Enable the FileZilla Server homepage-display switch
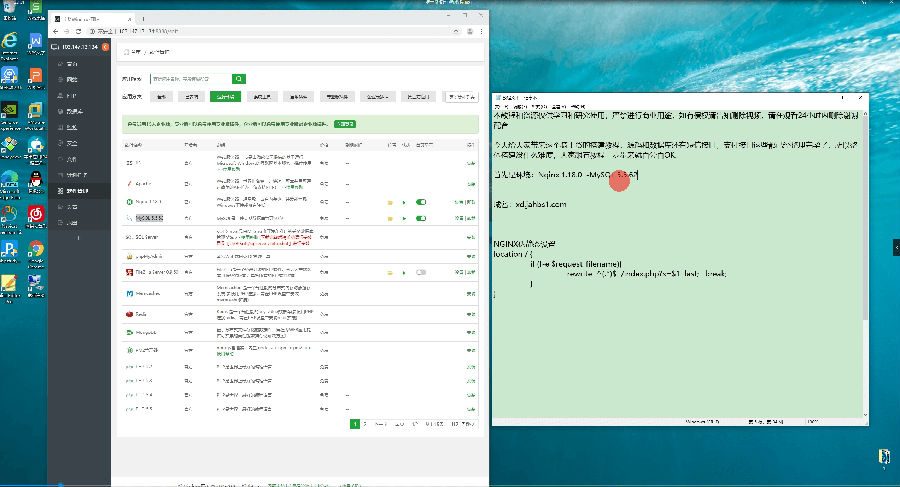The height and width of the screenshot is (487, 900). coord(421,272)
